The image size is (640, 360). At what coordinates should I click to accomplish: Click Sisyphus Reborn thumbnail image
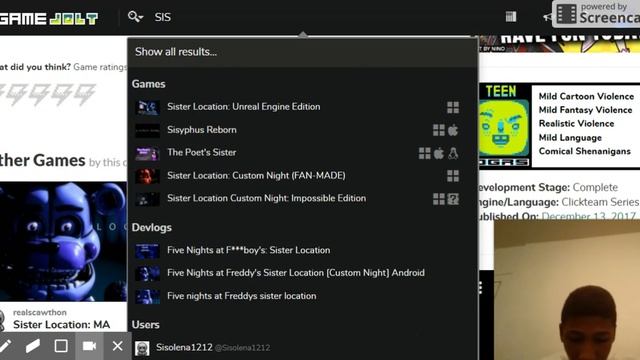point(147,130)
